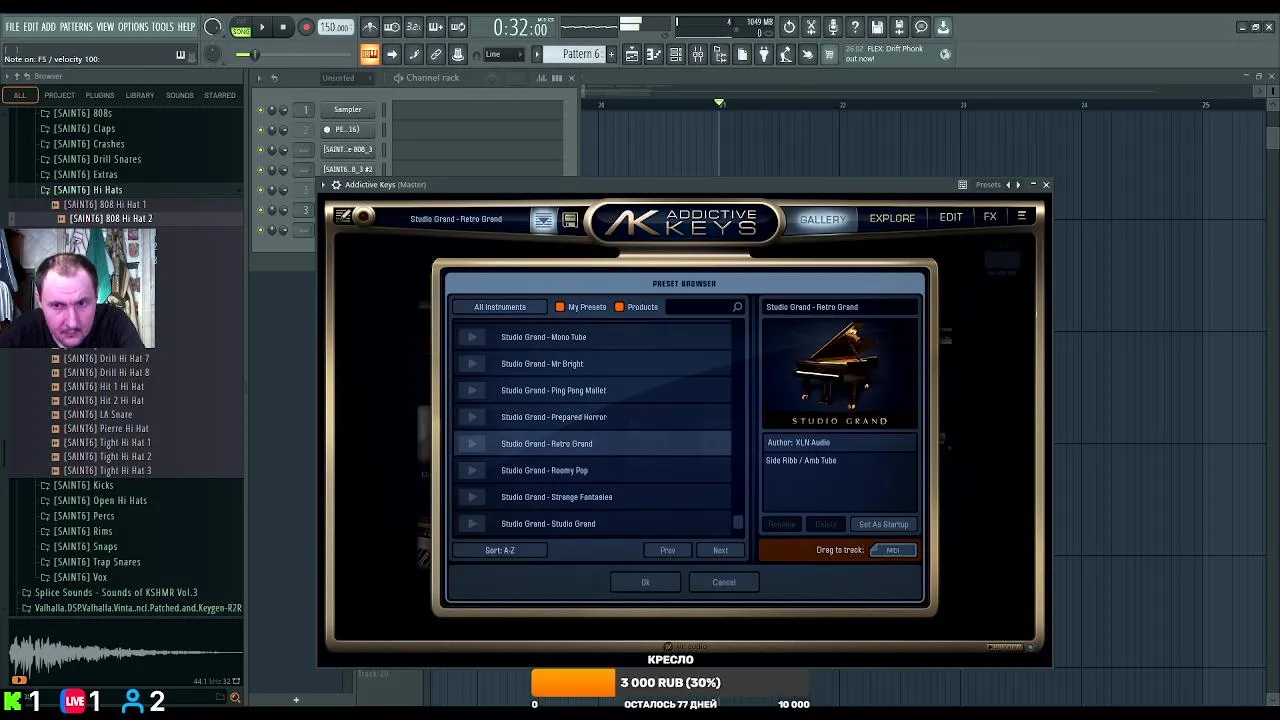
Task: Click the audio editor scissors icon
Action: [811, 28]
